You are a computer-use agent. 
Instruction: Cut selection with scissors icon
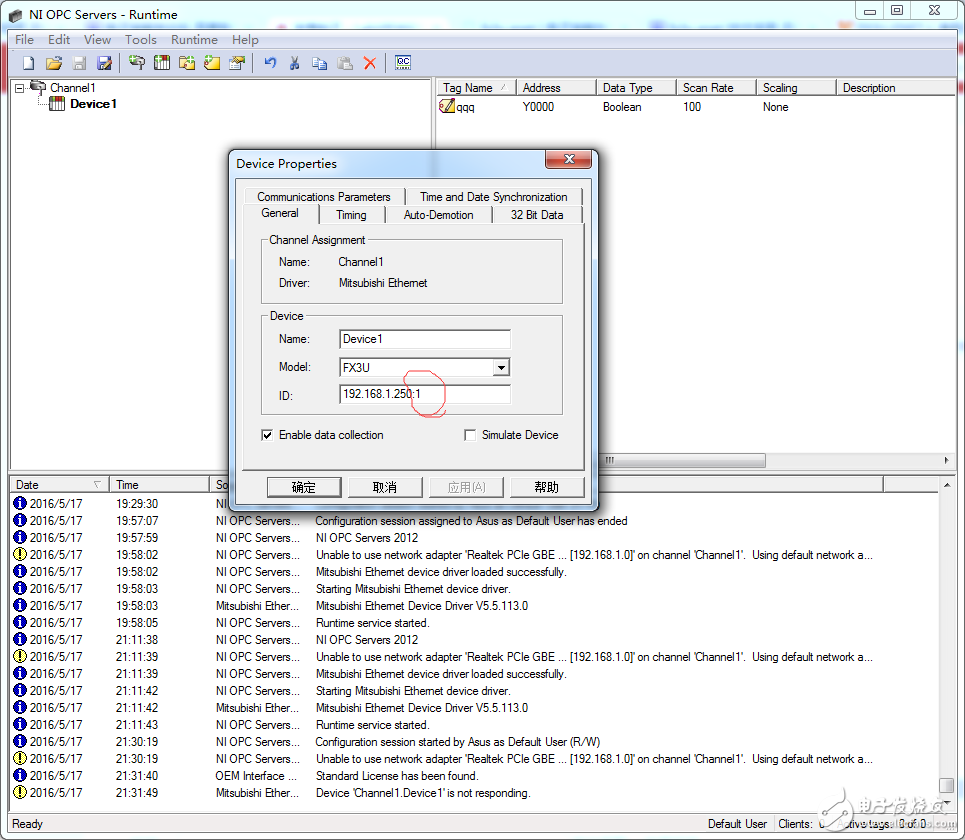tap(294, 63)
